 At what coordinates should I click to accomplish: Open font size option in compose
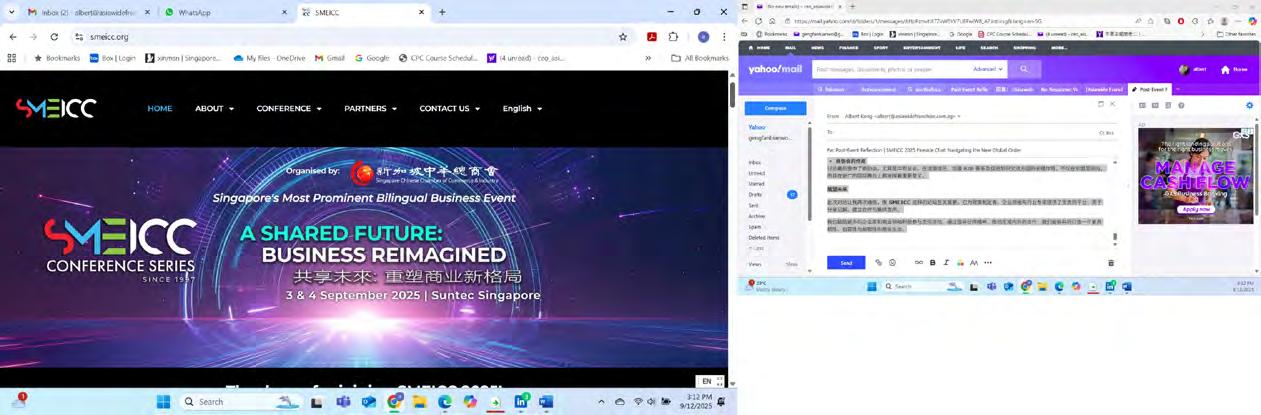[x=974, y=263]
